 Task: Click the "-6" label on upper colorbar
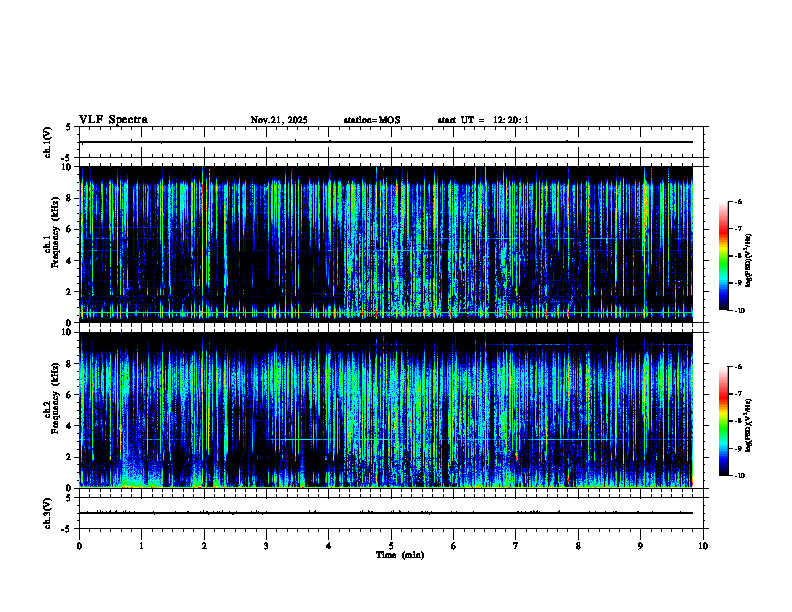[x=737, y=201]
